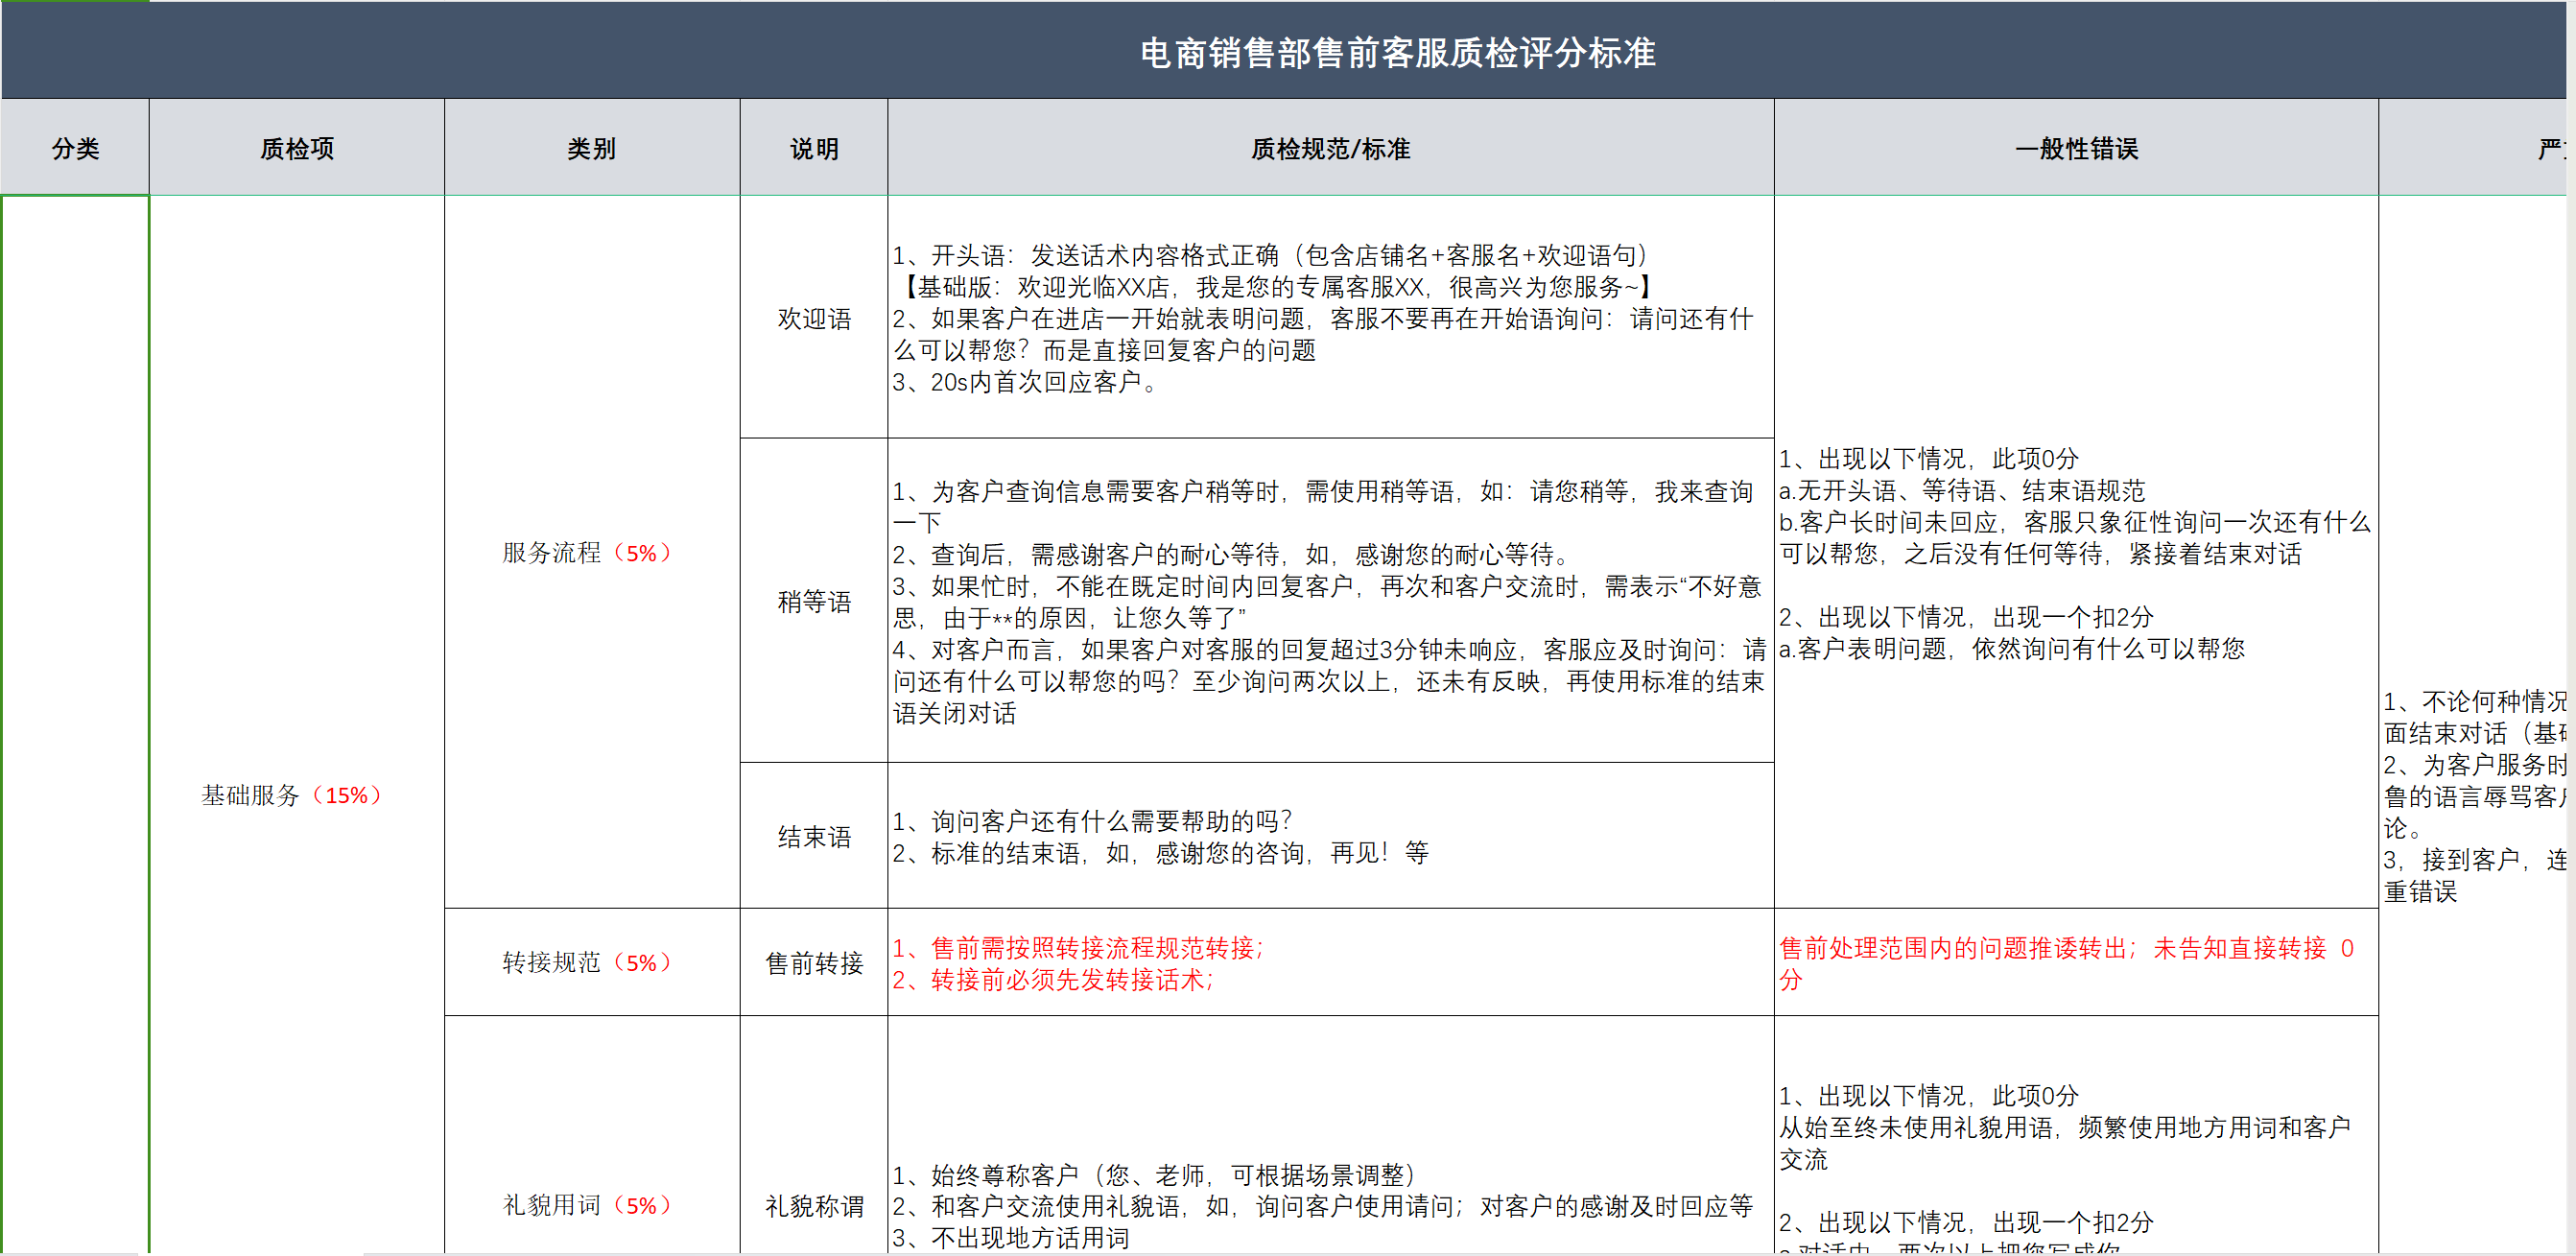Select the 稍等语 cell
The image size is (2576, 1256).
pyautogui.click(x=814, y=600)
